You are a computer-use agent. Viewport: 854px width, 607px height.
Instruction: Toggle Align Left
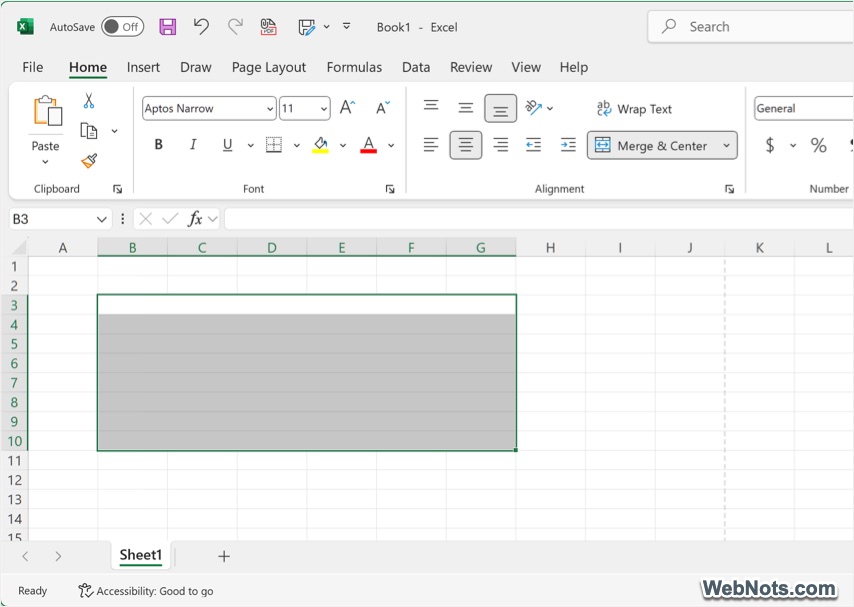tap(431, 145)
